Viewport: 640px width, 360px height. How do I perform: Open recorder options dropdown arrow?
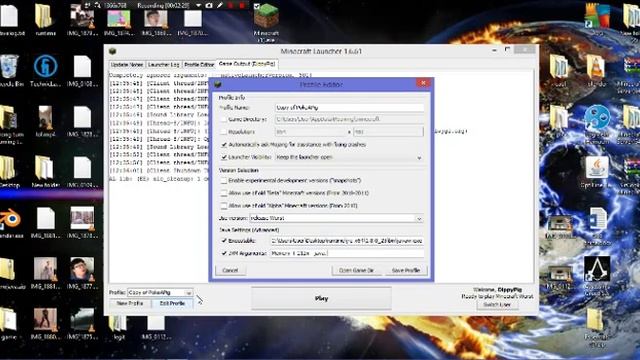point(198,5)
